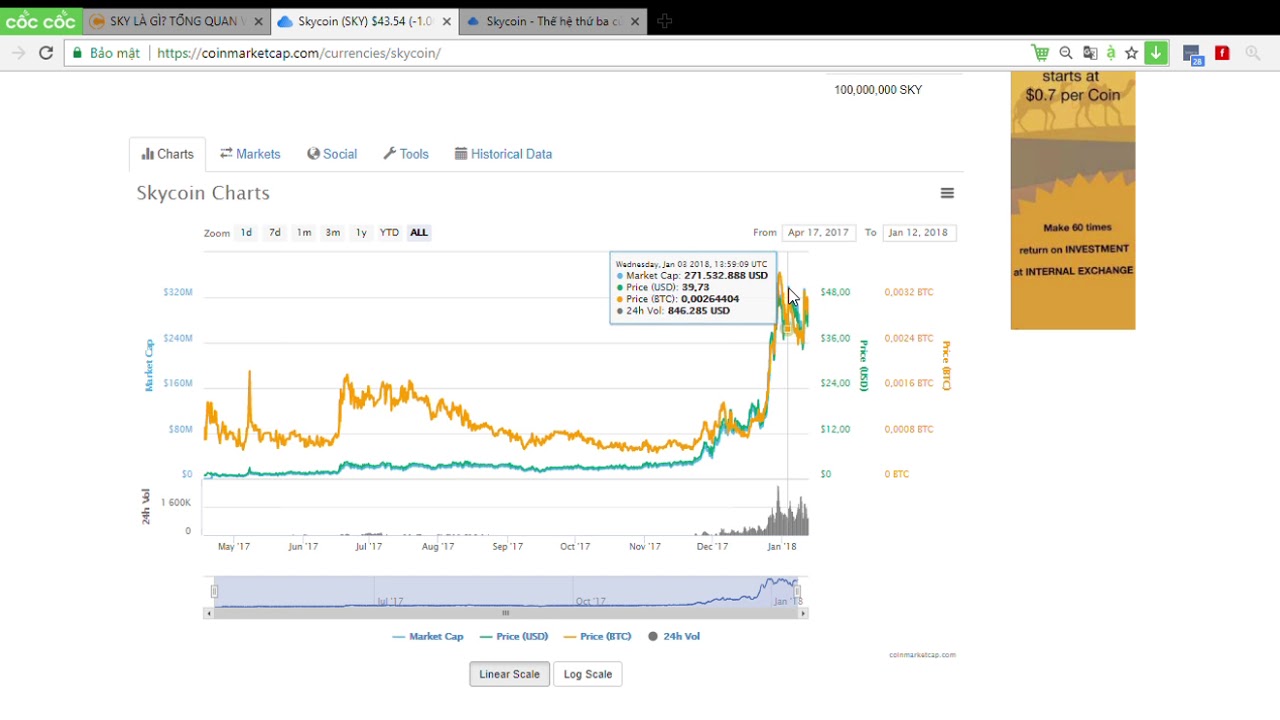Toggle Price (USD) series in legend

(x=514, y=636)
